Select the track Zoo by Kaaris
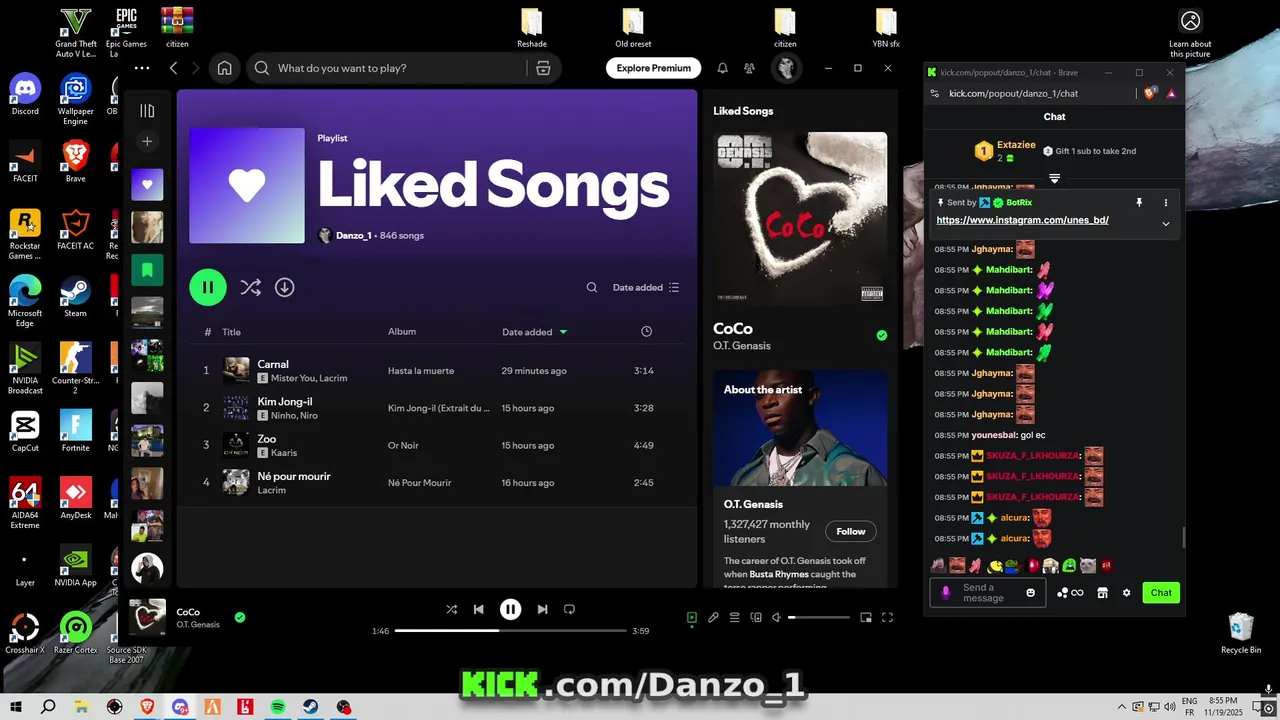 [x=437, y=445]
